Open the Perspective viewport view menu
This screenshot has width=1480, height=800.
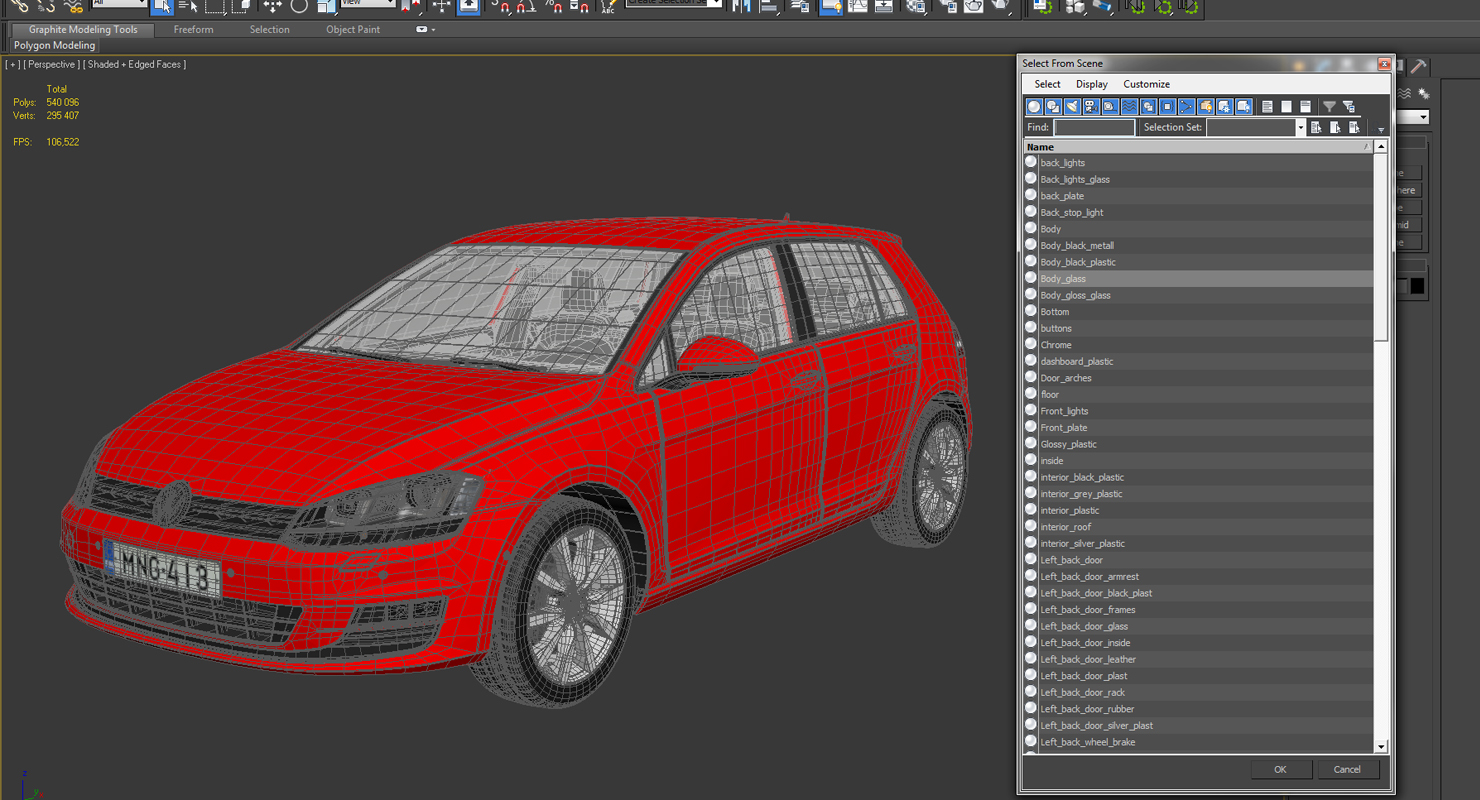pos(51,64)
